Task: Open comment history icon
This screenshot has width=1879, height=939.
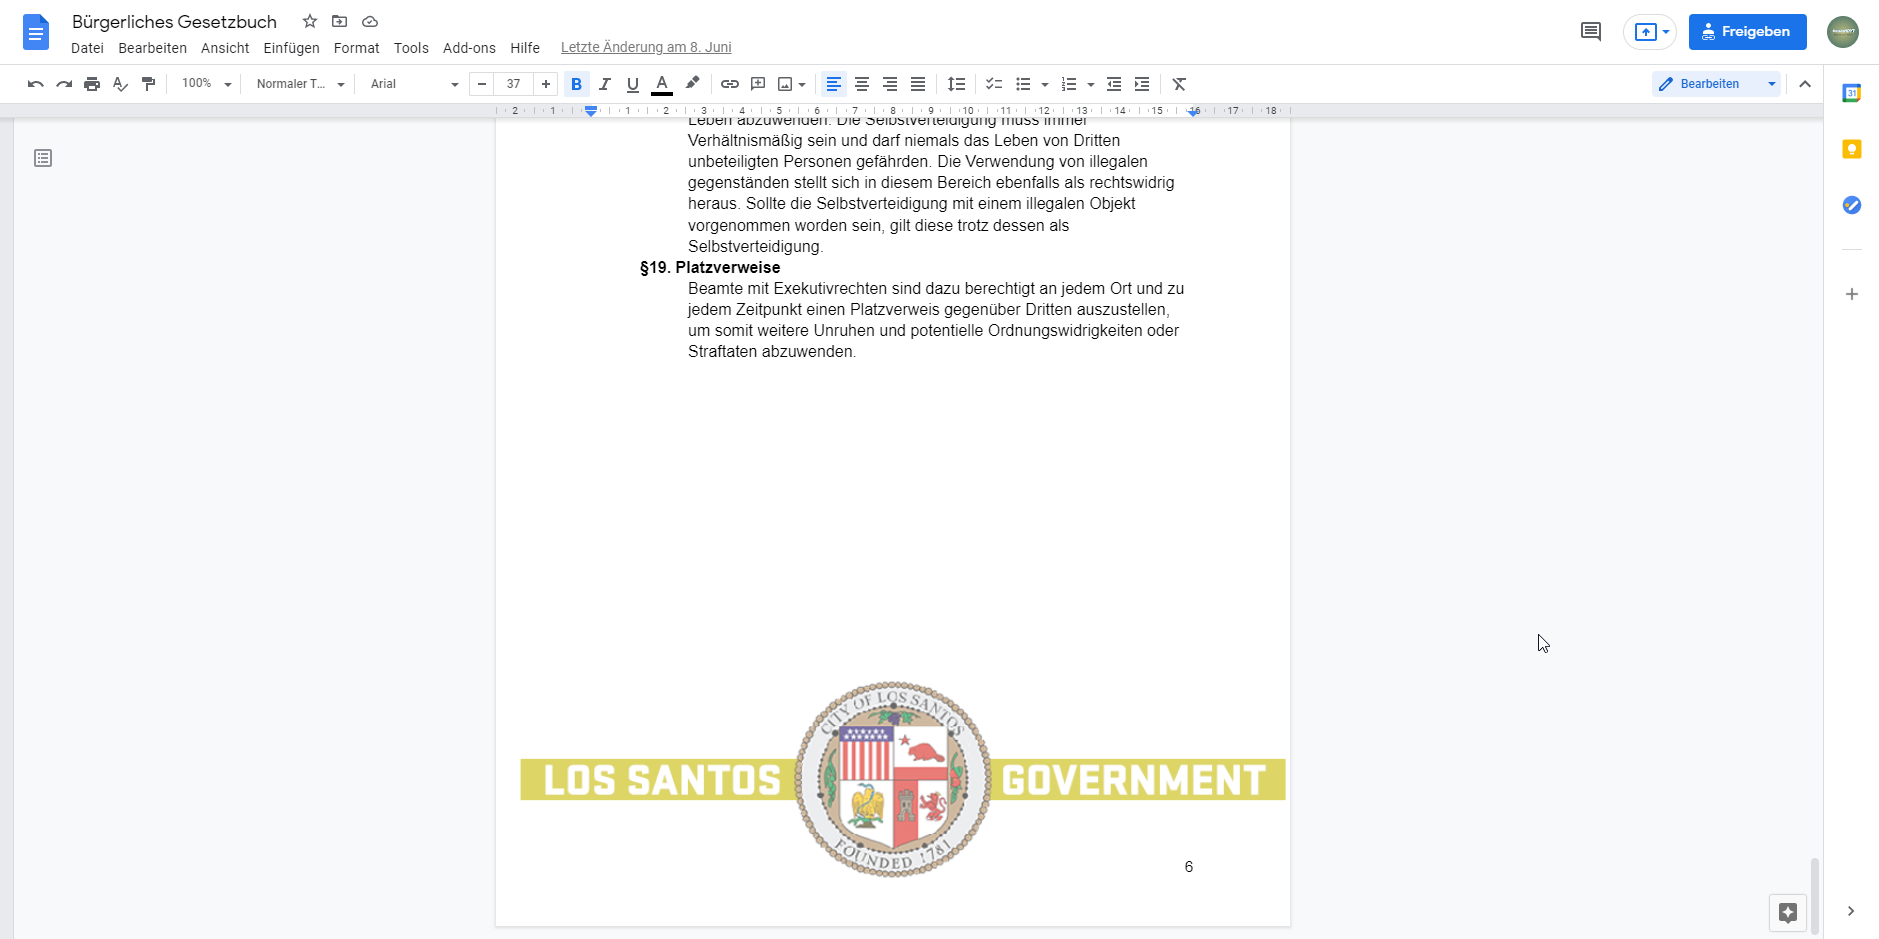Action: coord(1590,32)
